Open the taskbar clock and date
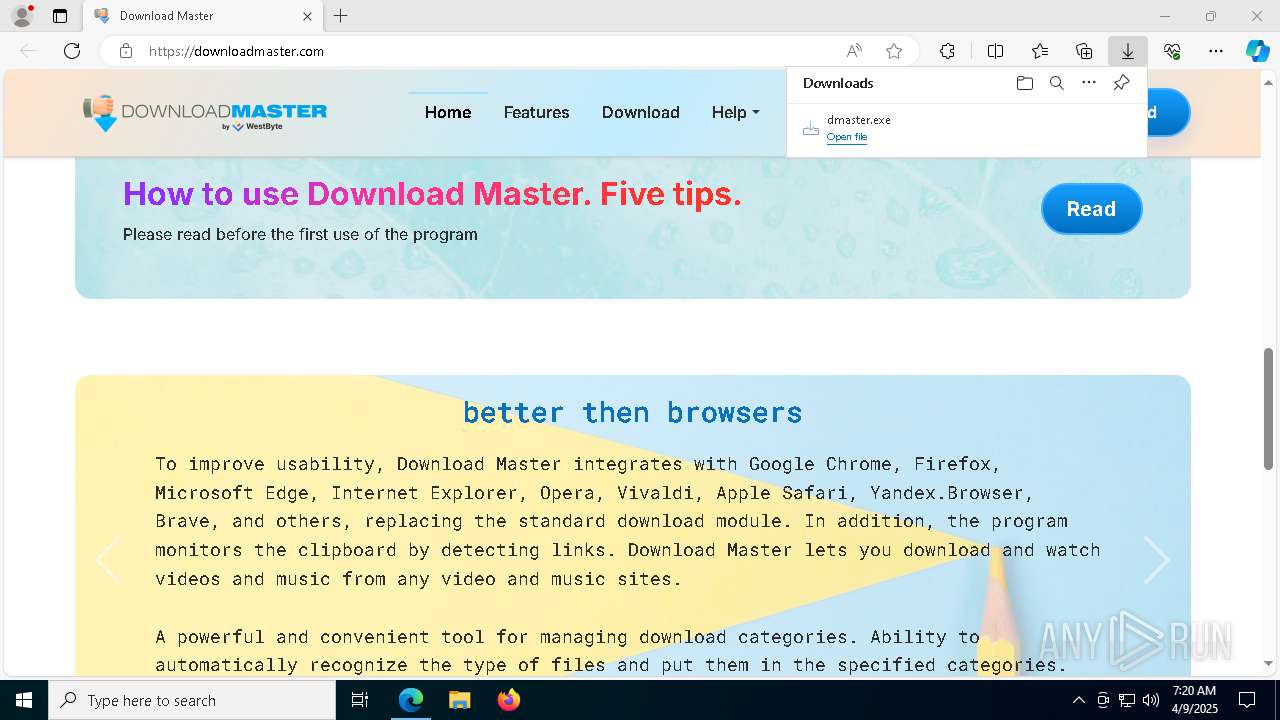Image resolution: width=1280 pixels, height=720 pixels. [x=1195, y=700]
